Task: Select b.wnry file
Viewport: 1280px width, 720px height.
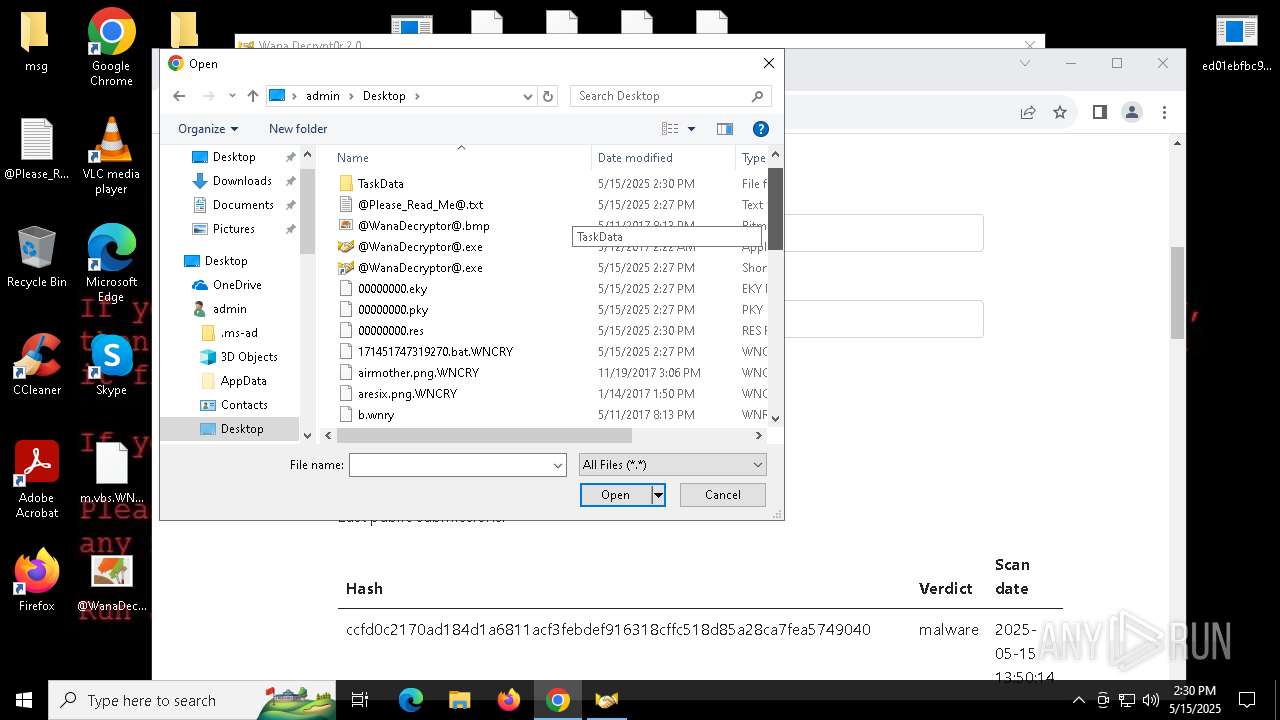Action: tap(376, 415)
